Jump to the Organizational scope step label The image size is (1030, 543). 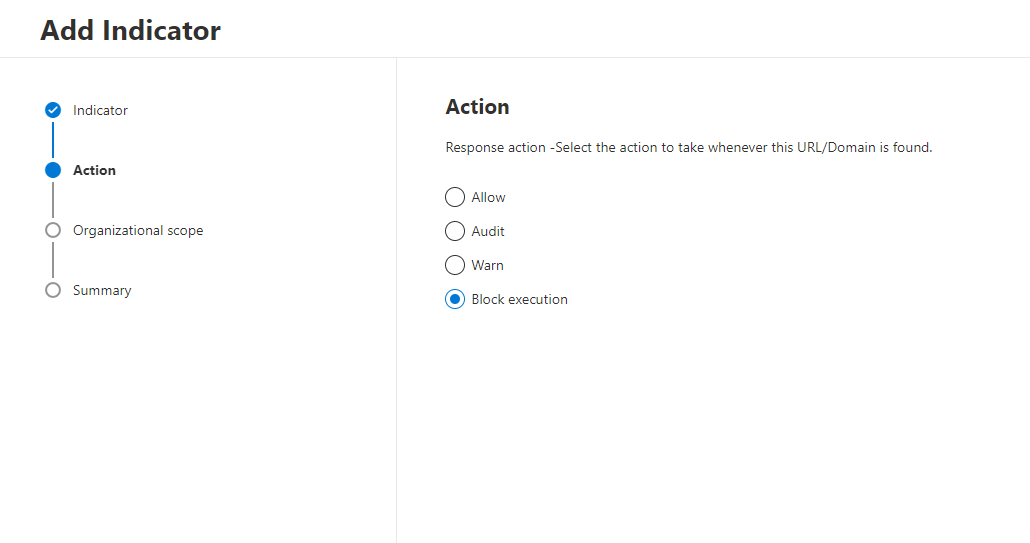[138, 230]
